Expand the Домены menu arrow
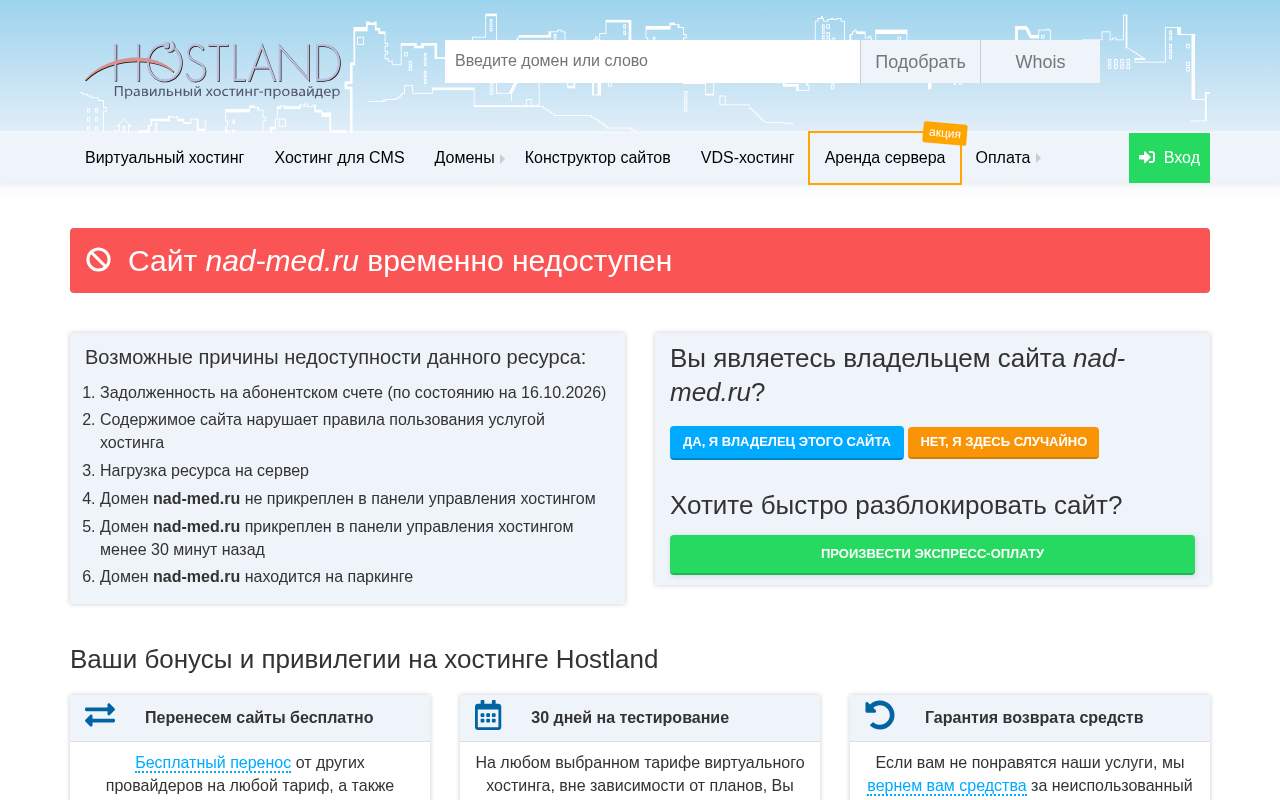 coord(502,158)
